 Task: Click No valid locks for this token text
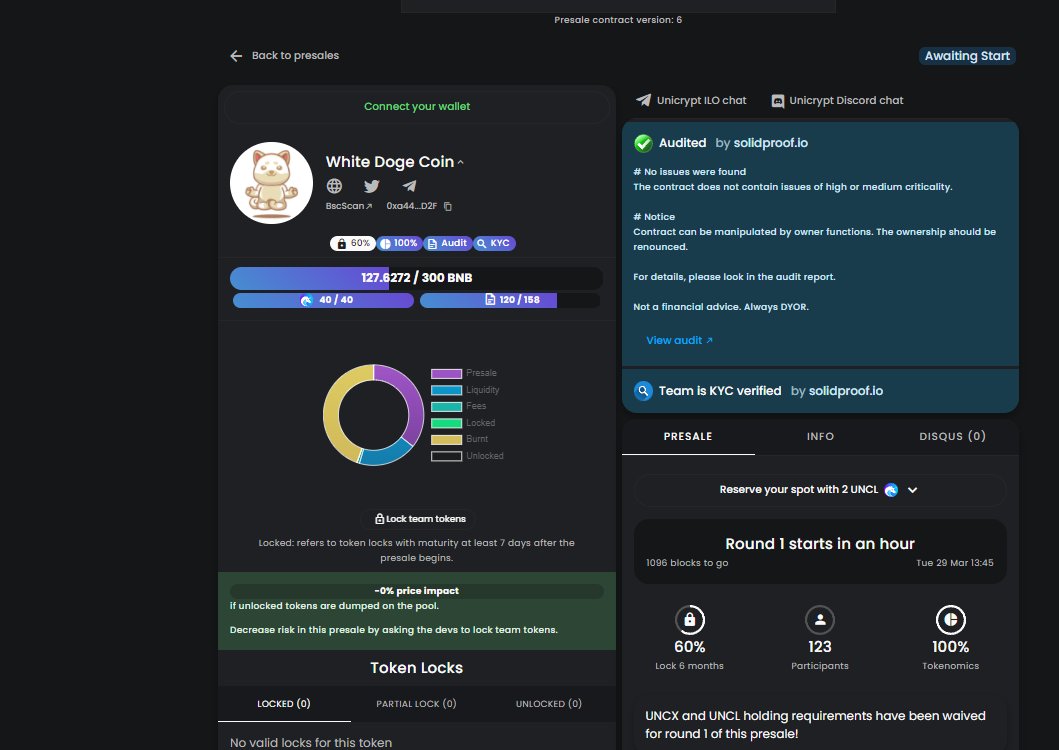tap(311, 743)
